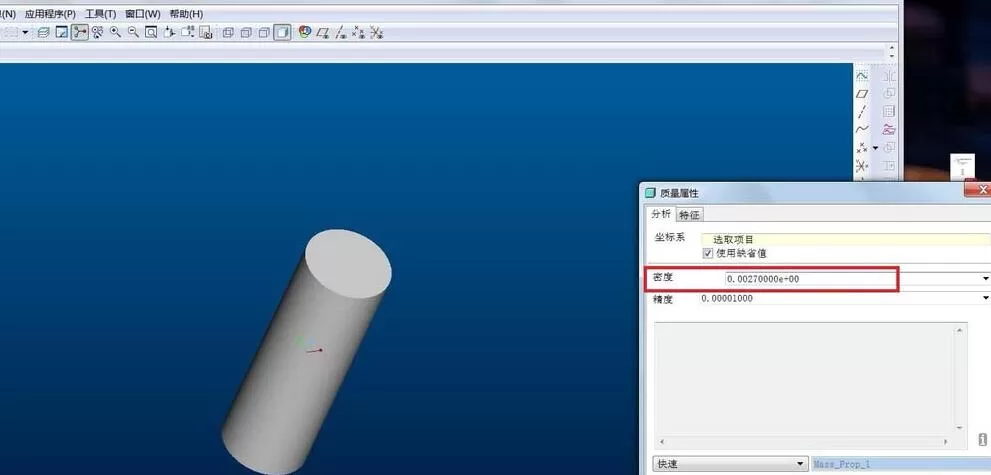Click the pink style surface icon
The width and height of the screenshot is (991, 475).
click(889, 129)
